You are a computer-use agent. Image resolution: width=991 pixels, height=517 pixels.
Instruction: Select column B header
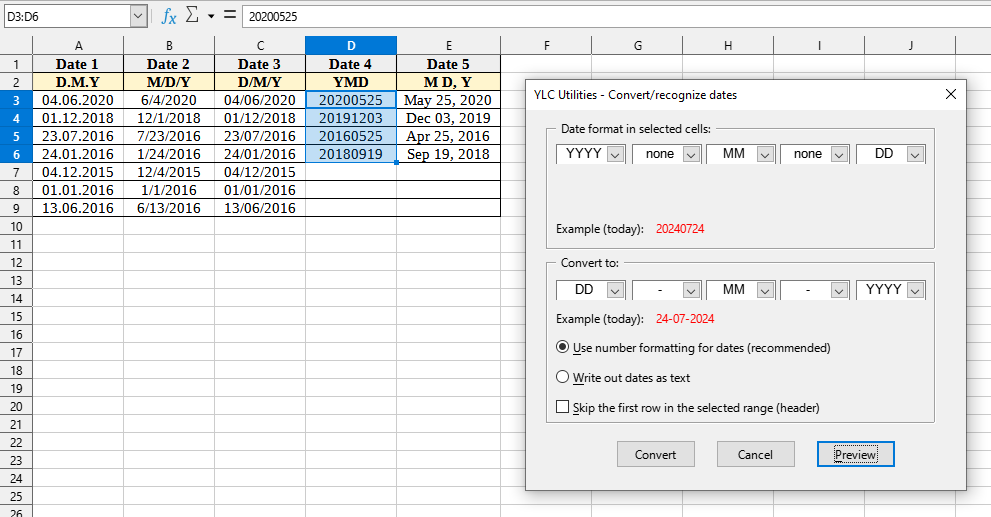point(169,46)
